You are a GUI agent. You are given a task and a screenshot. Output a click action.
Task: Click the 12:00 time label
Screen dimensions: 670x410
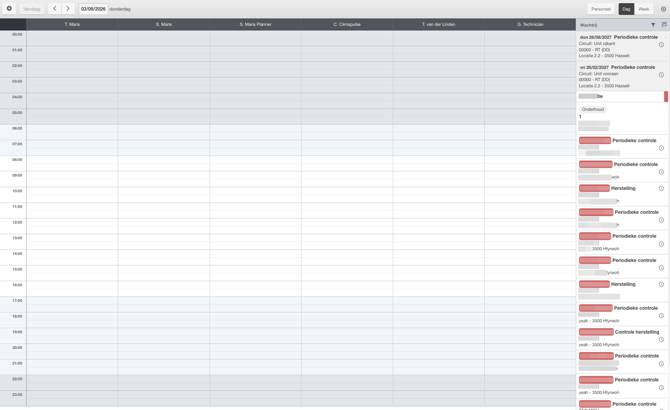[x=17, y=222]
